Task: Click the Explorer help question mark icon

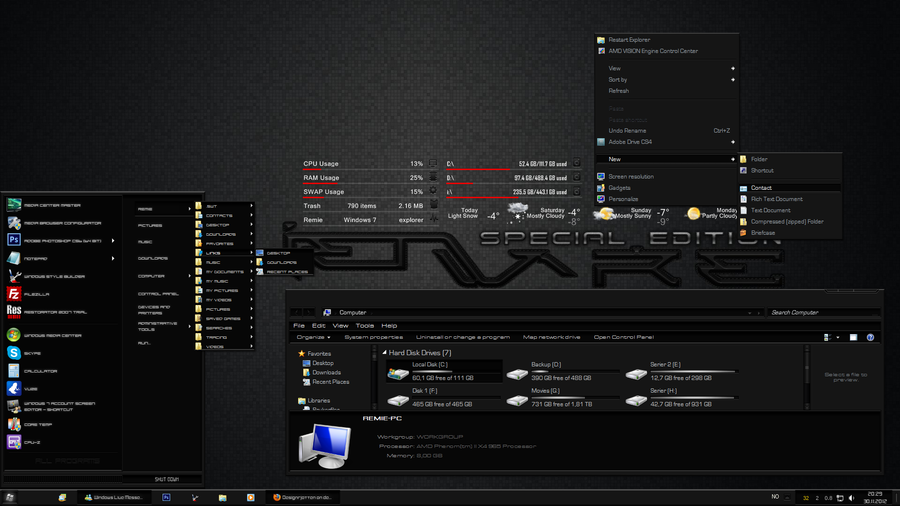Action: [x=870, y=337]
